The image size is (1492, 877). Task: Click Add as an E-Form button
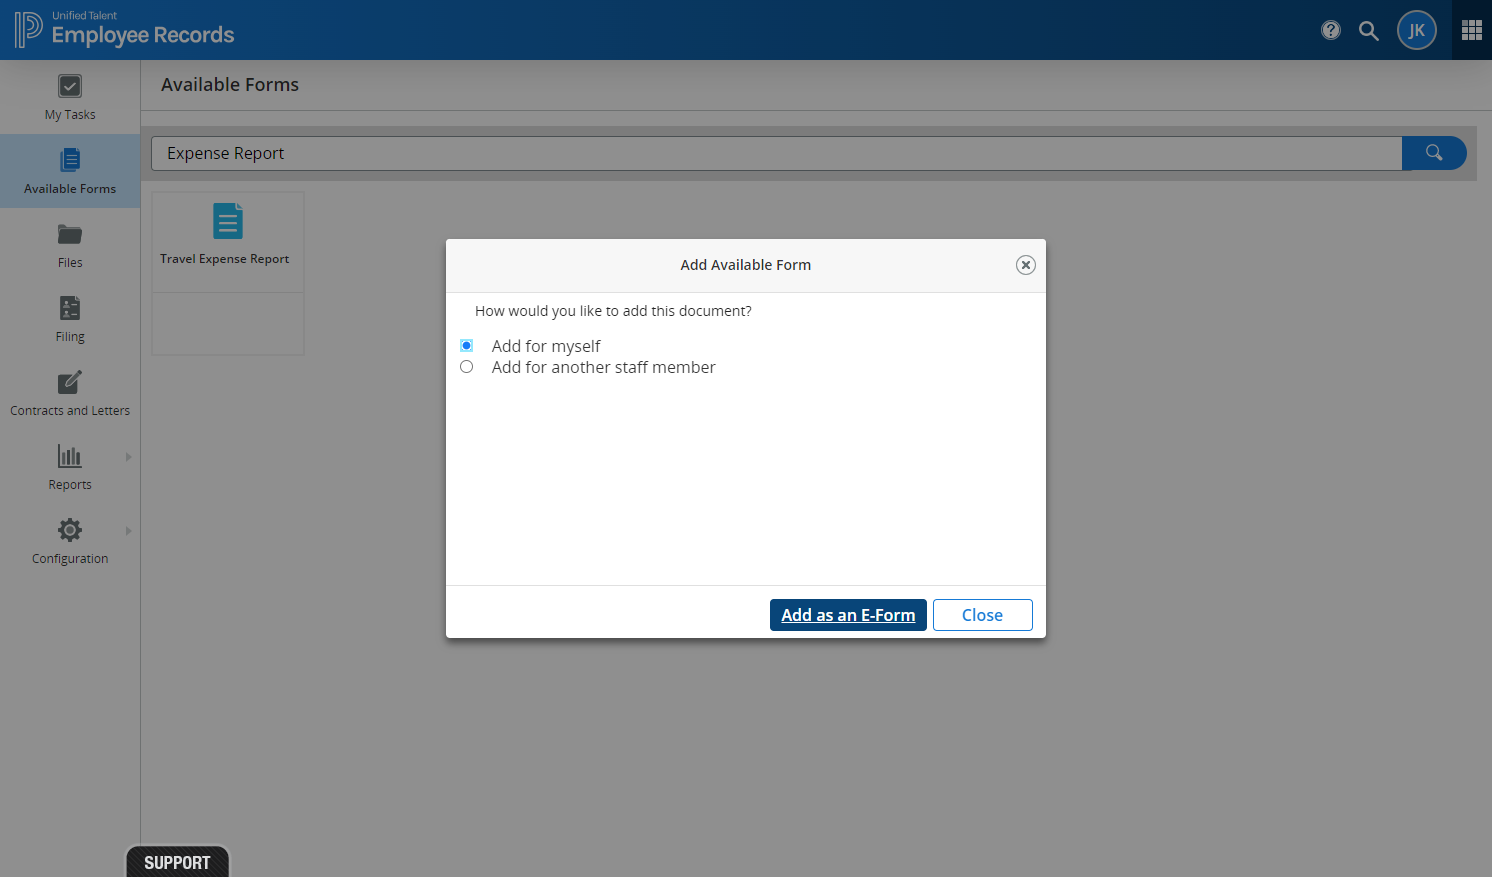click(848, 615)
